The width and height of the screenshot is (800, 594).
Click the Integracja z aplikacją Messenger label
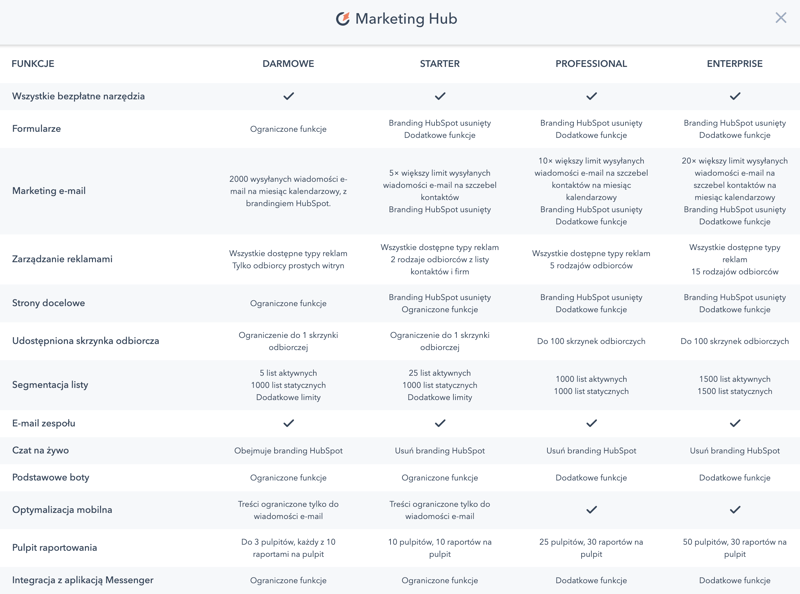(83, 580)
